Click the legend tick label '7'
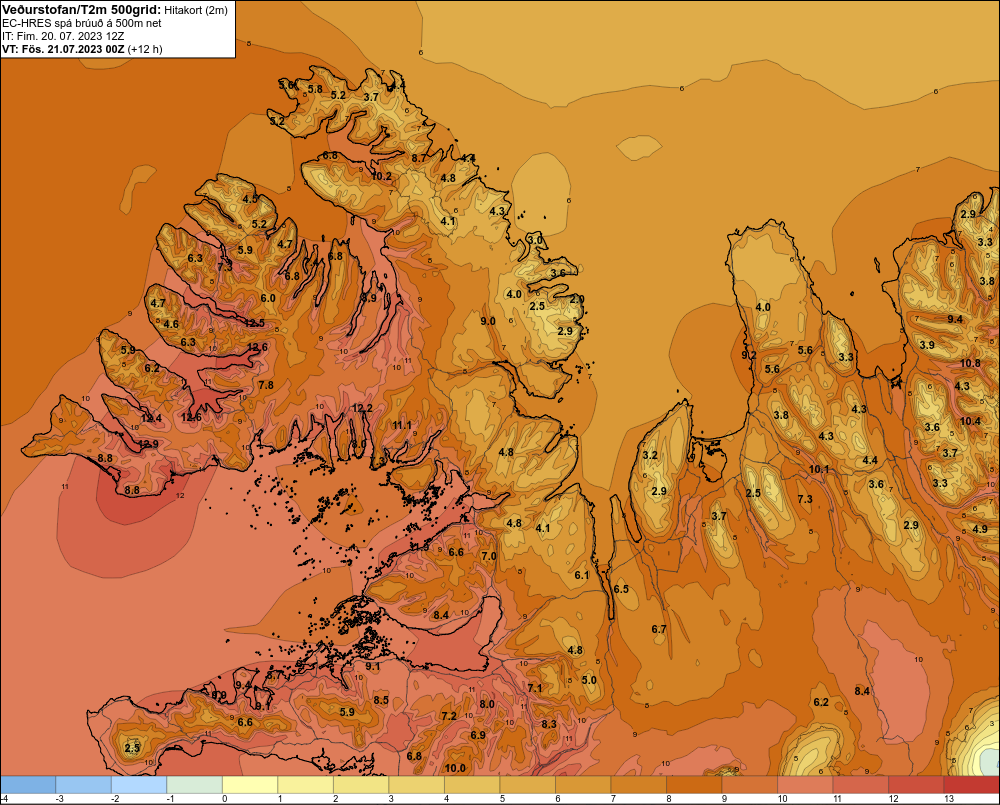The image size is (1000, 805). pos(612,799)
